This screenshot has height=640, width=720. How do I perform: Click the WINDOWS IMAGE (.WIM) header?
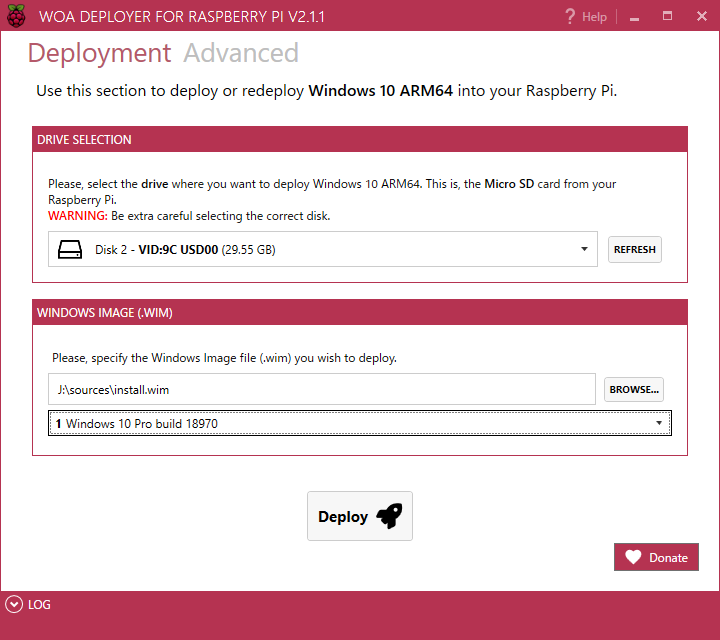click(x=360, y=312)
